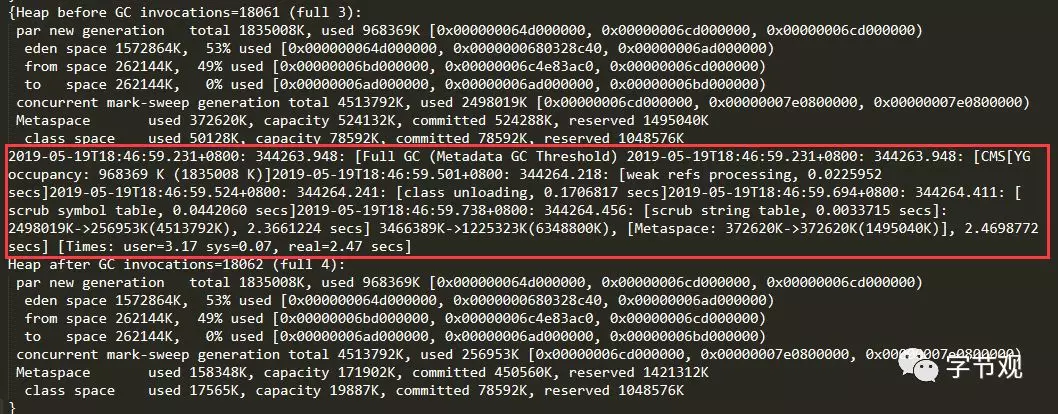Click CMS generation line with 'used 2498019K'
Screen dimensions: 1058x414
(x=522, y=102)
